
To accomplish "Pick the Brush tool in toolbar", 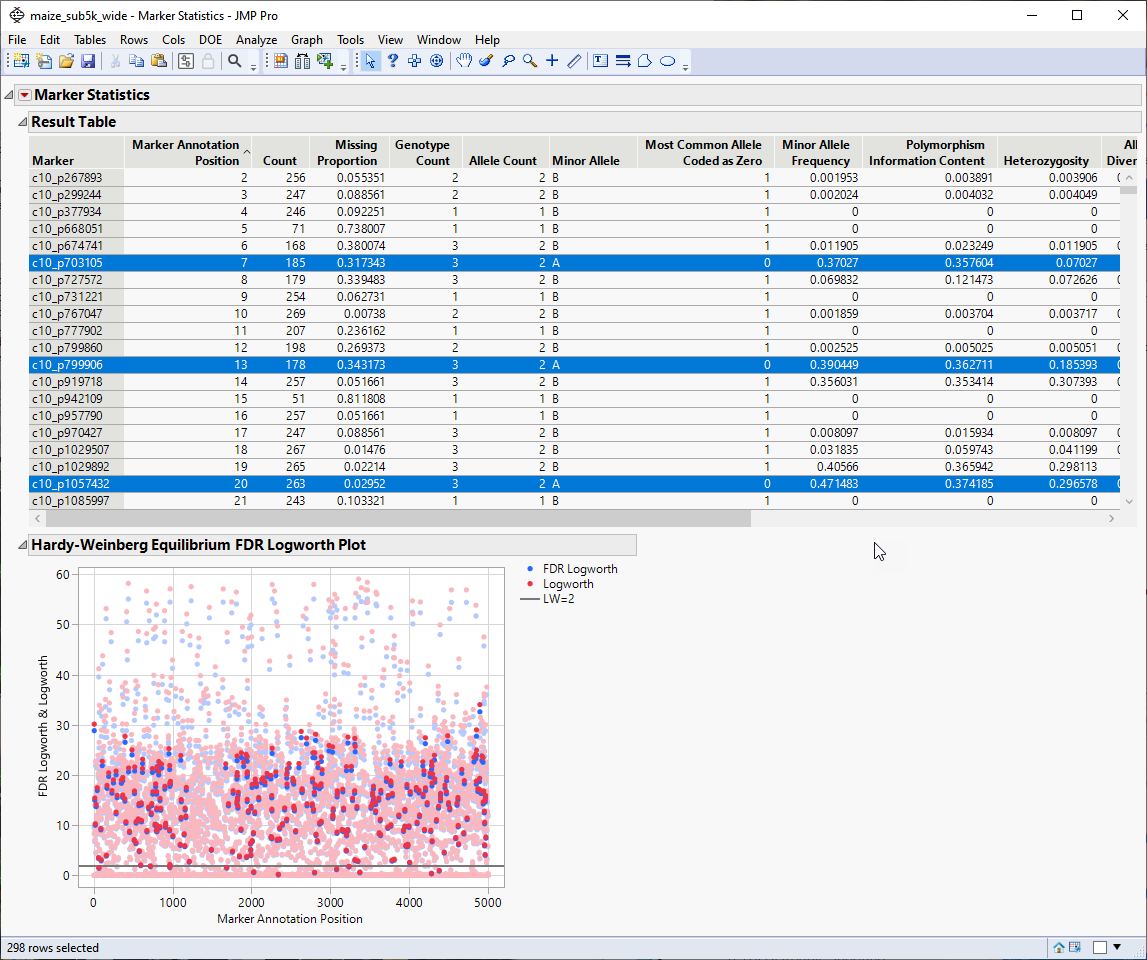I will click(486, 61).
